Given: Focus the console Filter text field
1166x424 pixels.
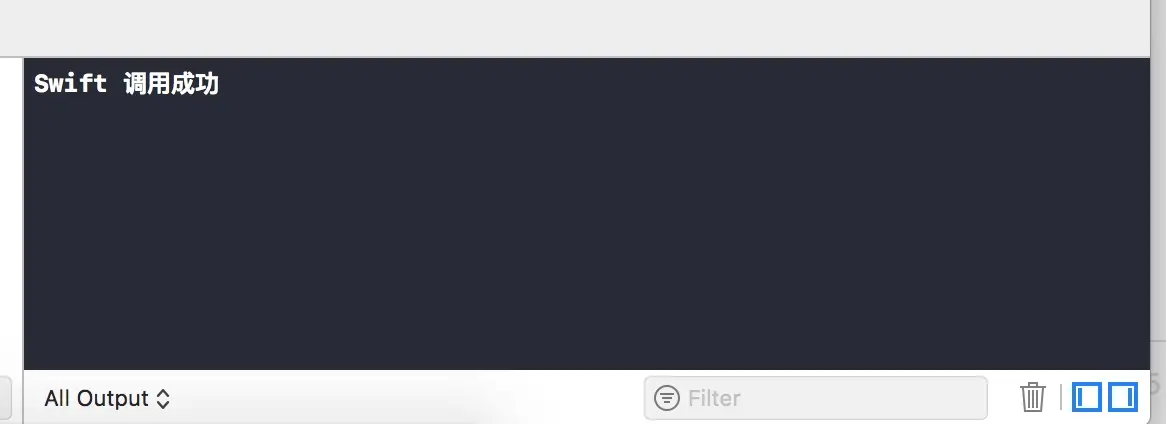Looking at the screenshot, I should point(815,398).
